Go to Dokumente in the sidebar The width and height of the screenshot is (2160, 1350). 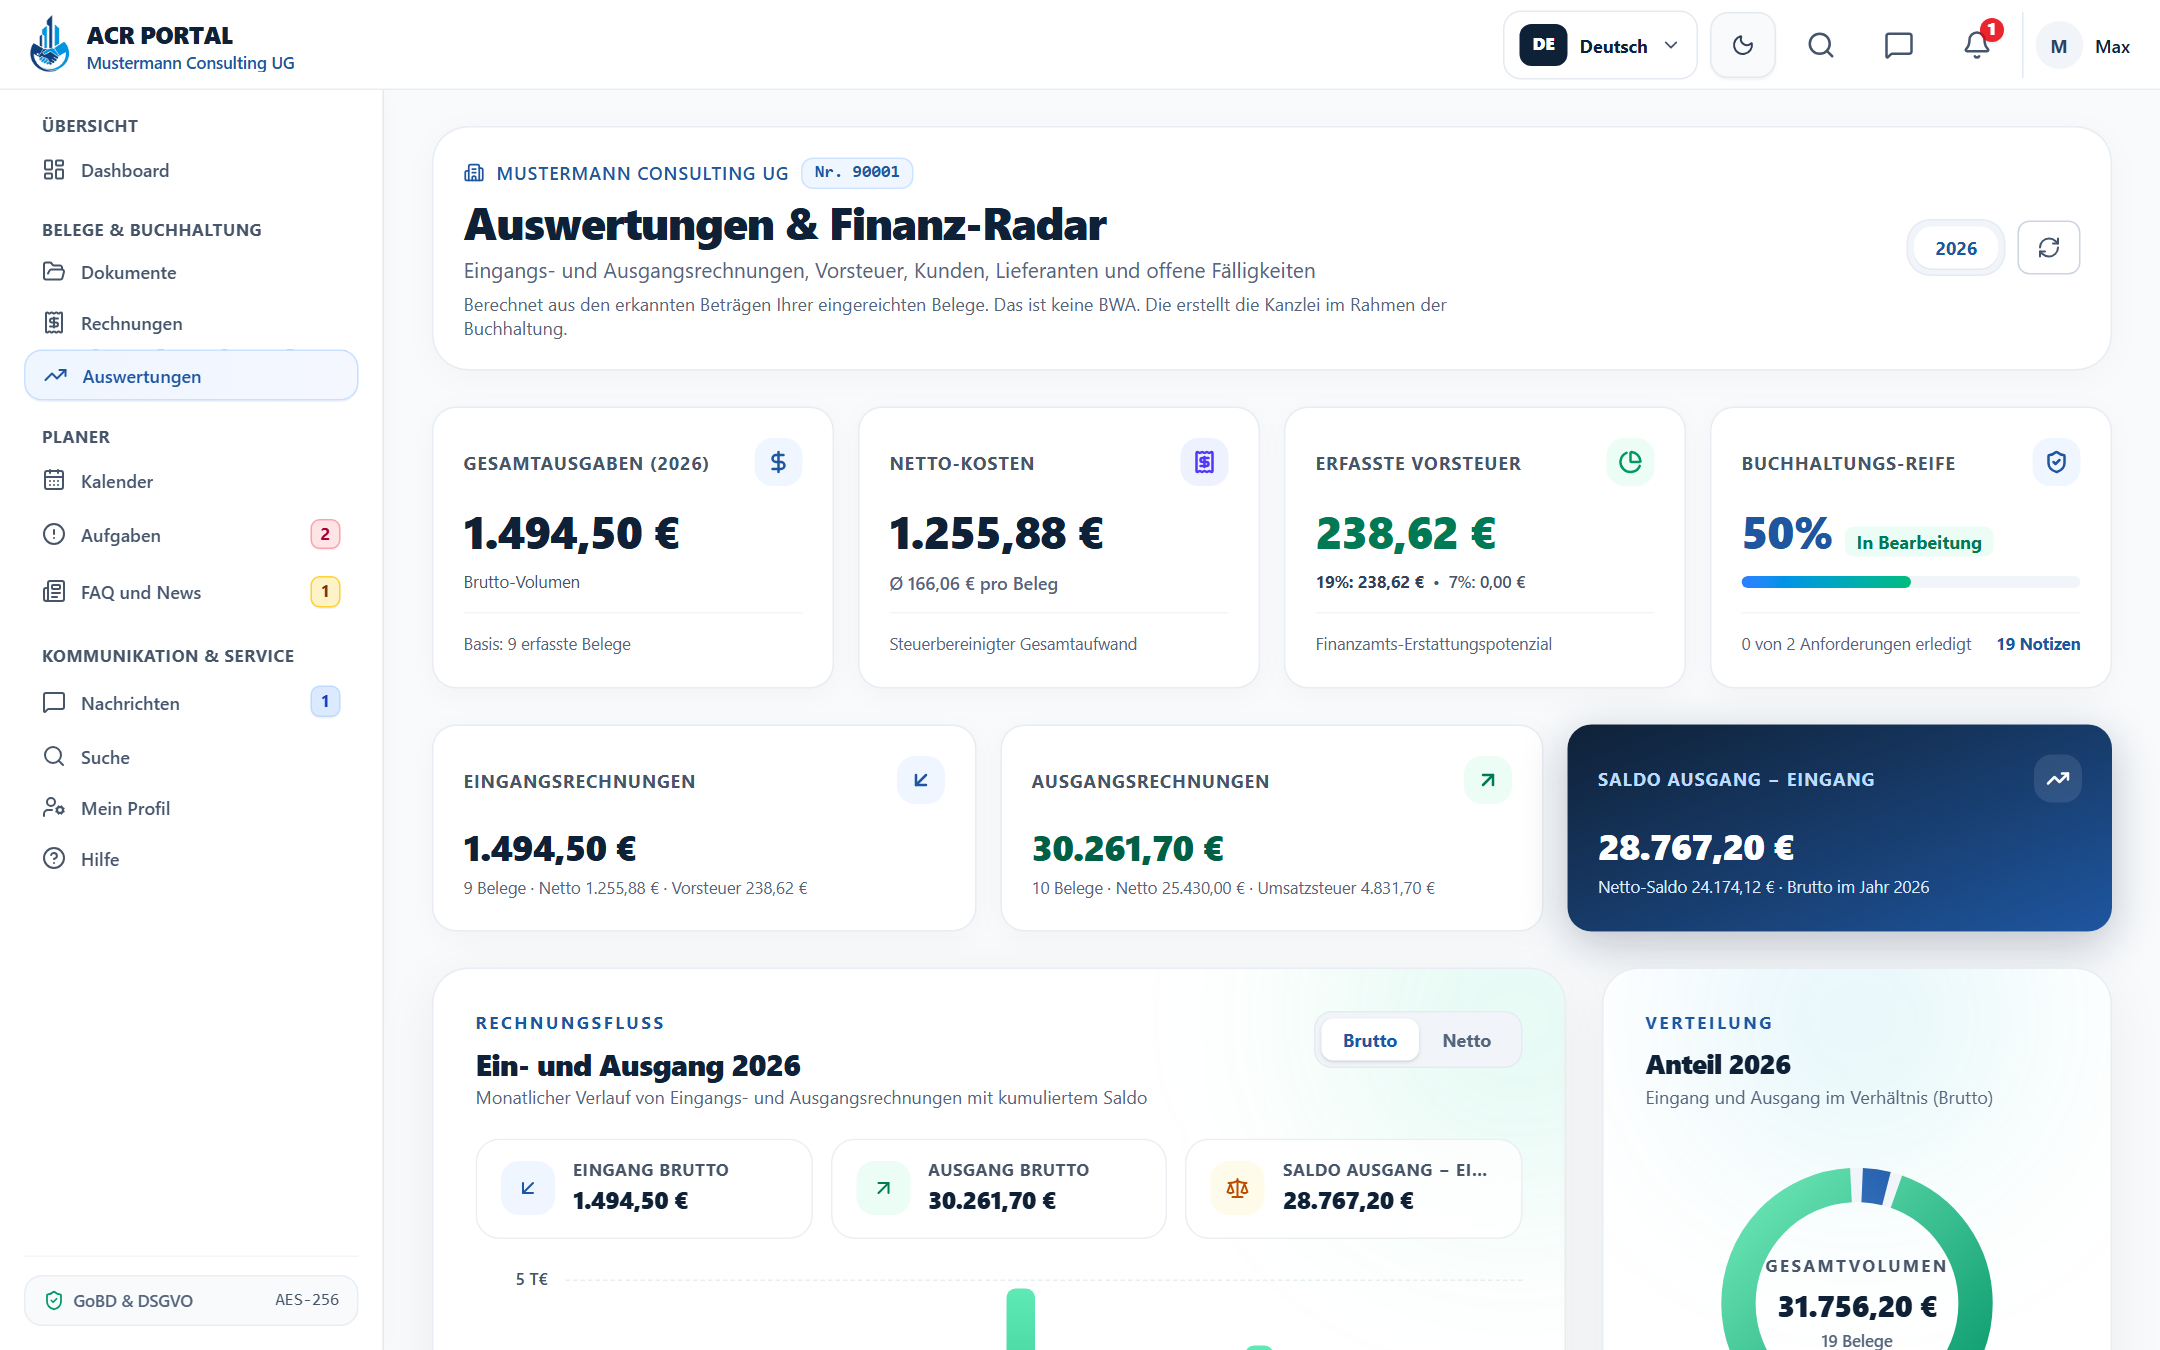click(x=191, y=272)
